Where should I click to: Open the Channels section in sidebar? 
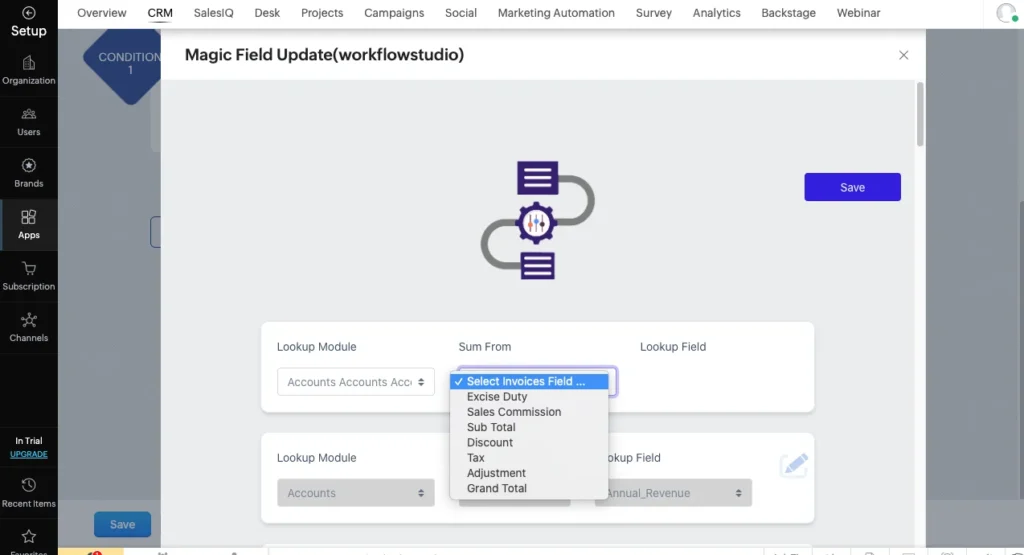(28, 328)
